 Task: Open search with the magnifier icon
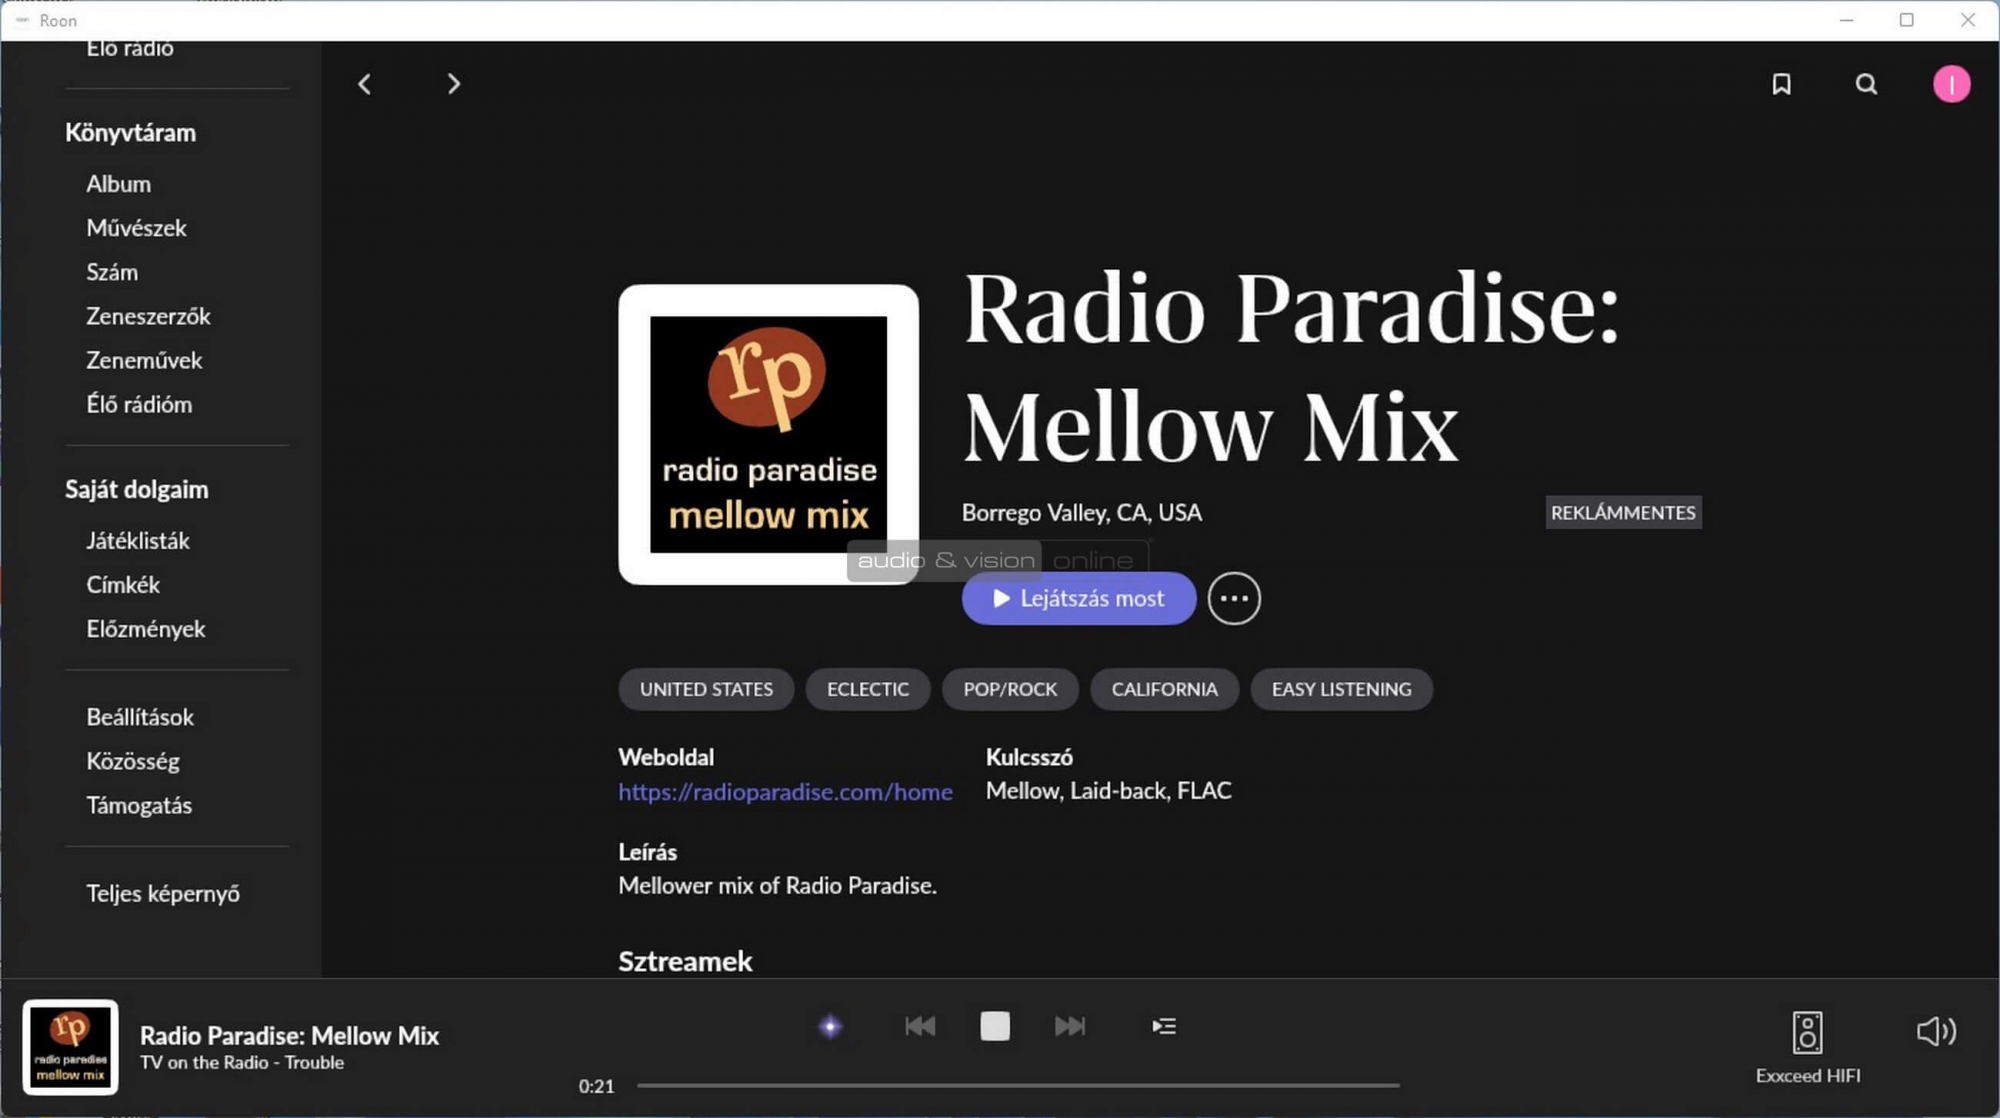[1866, 84]
